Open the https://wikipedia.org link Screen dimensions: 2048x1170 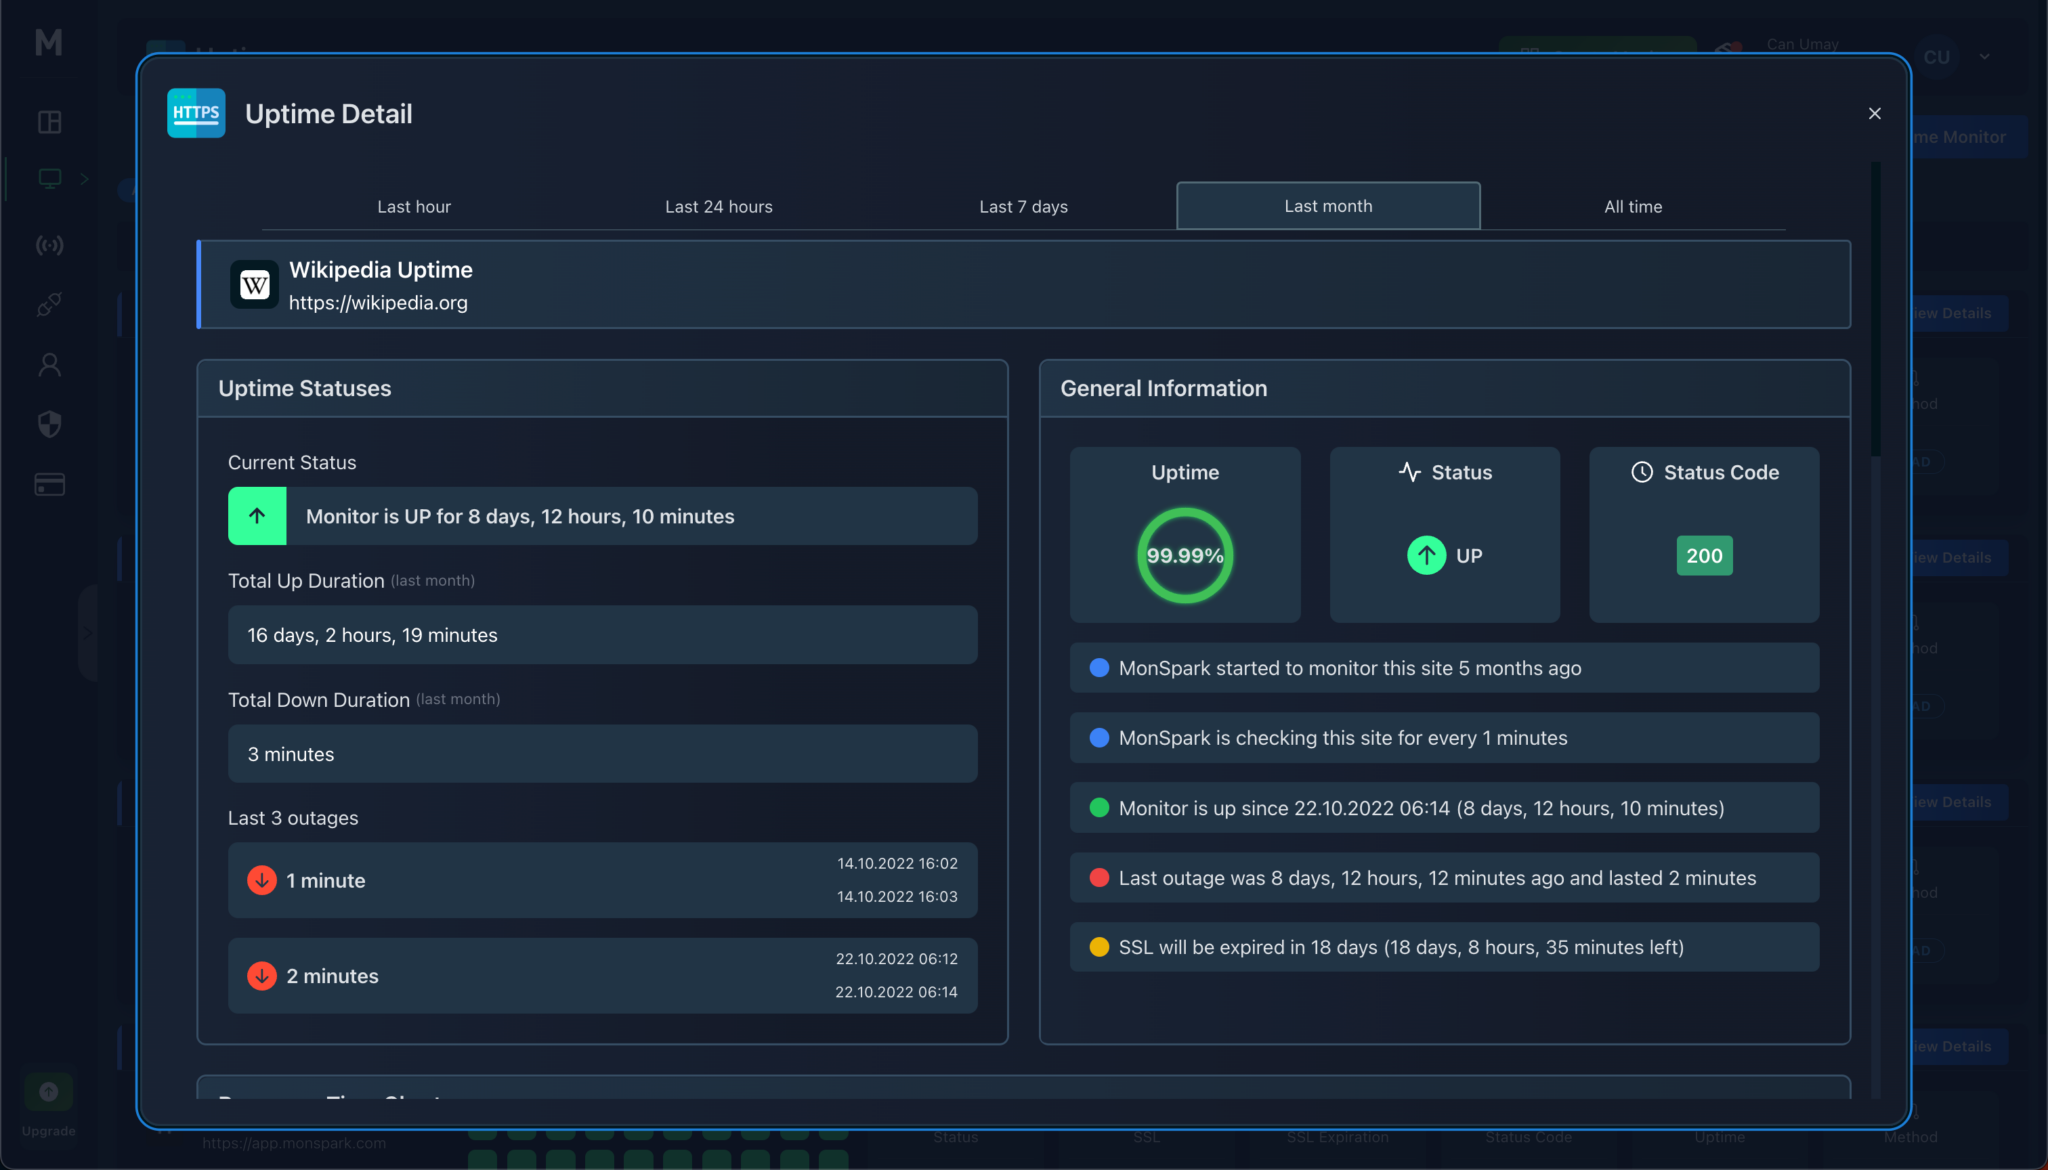click(378, 302)
